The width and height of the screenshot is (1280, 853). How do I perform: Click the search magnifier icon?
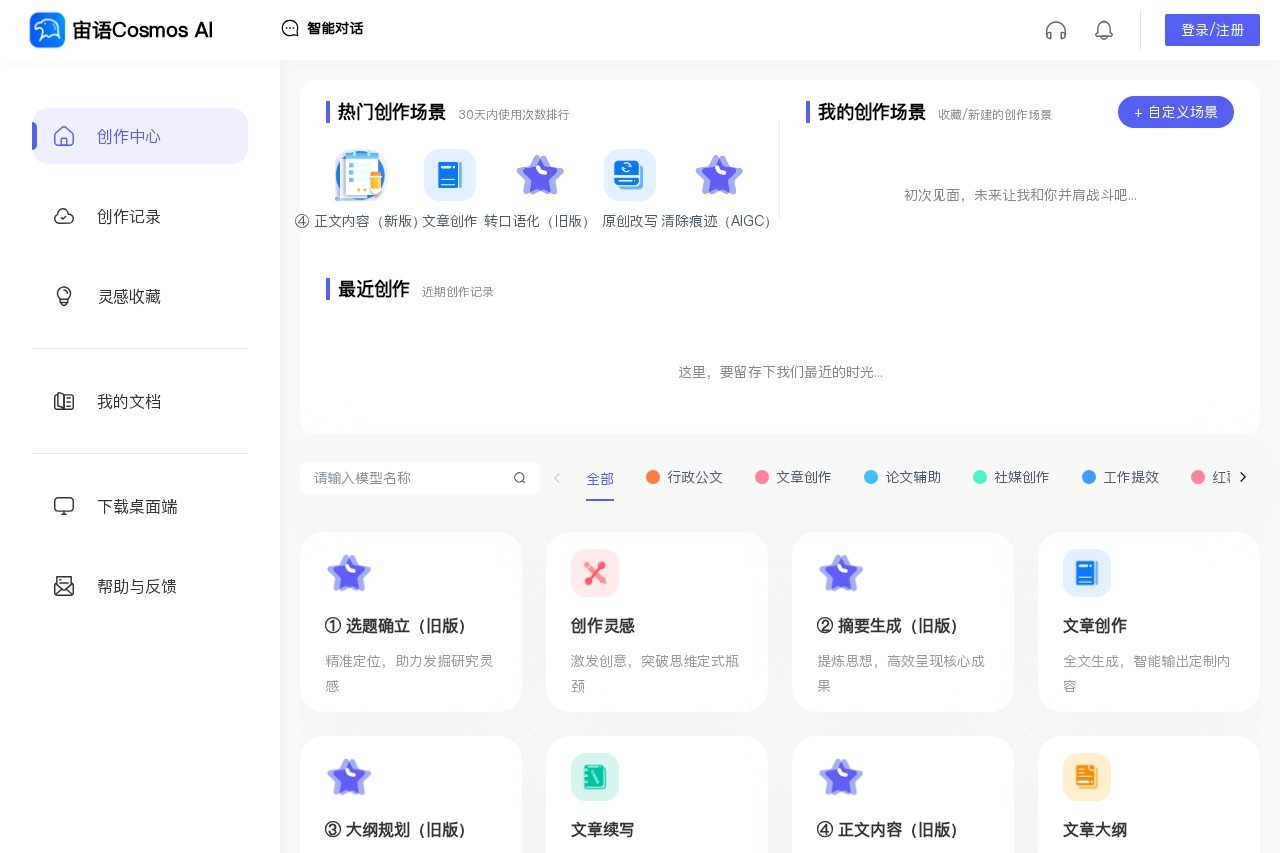(x=519, y=478)
